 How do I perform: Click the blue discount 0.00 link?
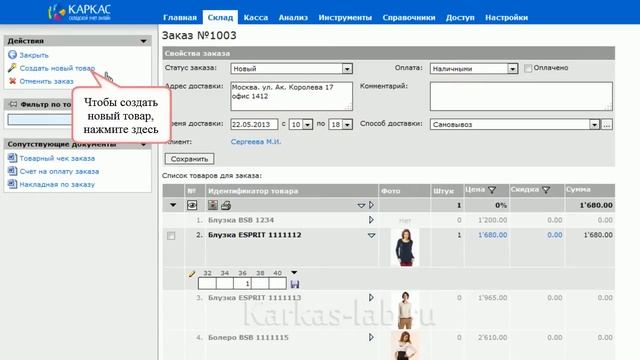coord(555,235)
